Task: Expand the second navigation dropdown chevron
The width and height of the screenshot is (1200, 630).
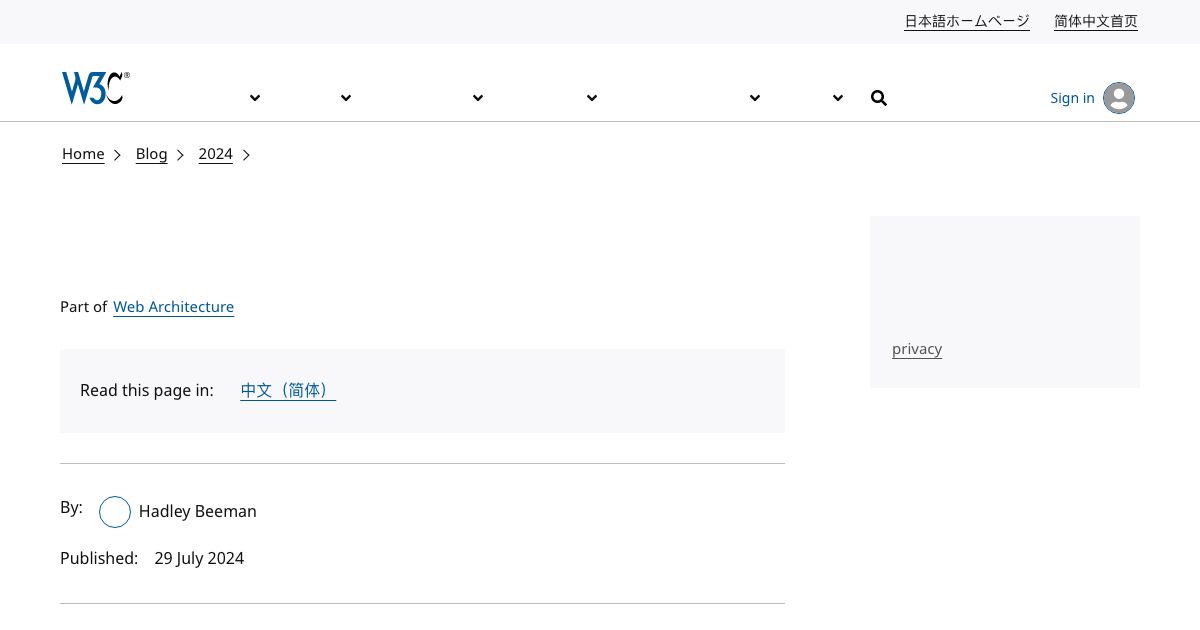Action: coord(346,97)
